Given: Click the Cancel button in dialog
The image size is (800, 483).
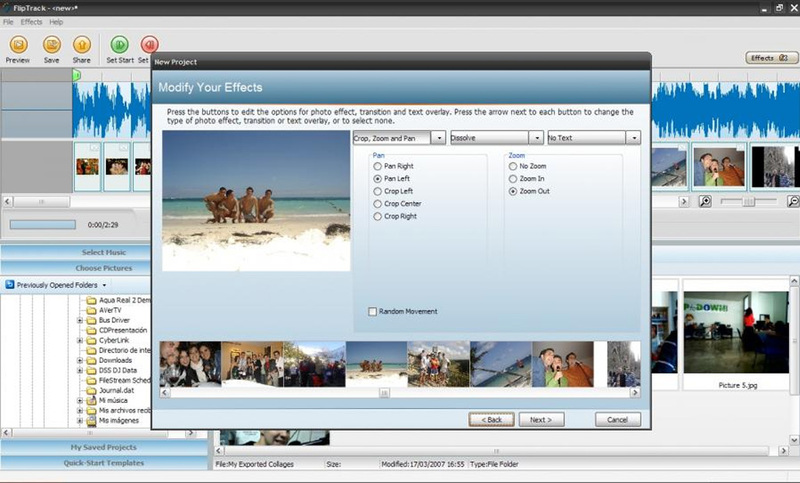Looking at the screenshot, I should coord(618,420).
